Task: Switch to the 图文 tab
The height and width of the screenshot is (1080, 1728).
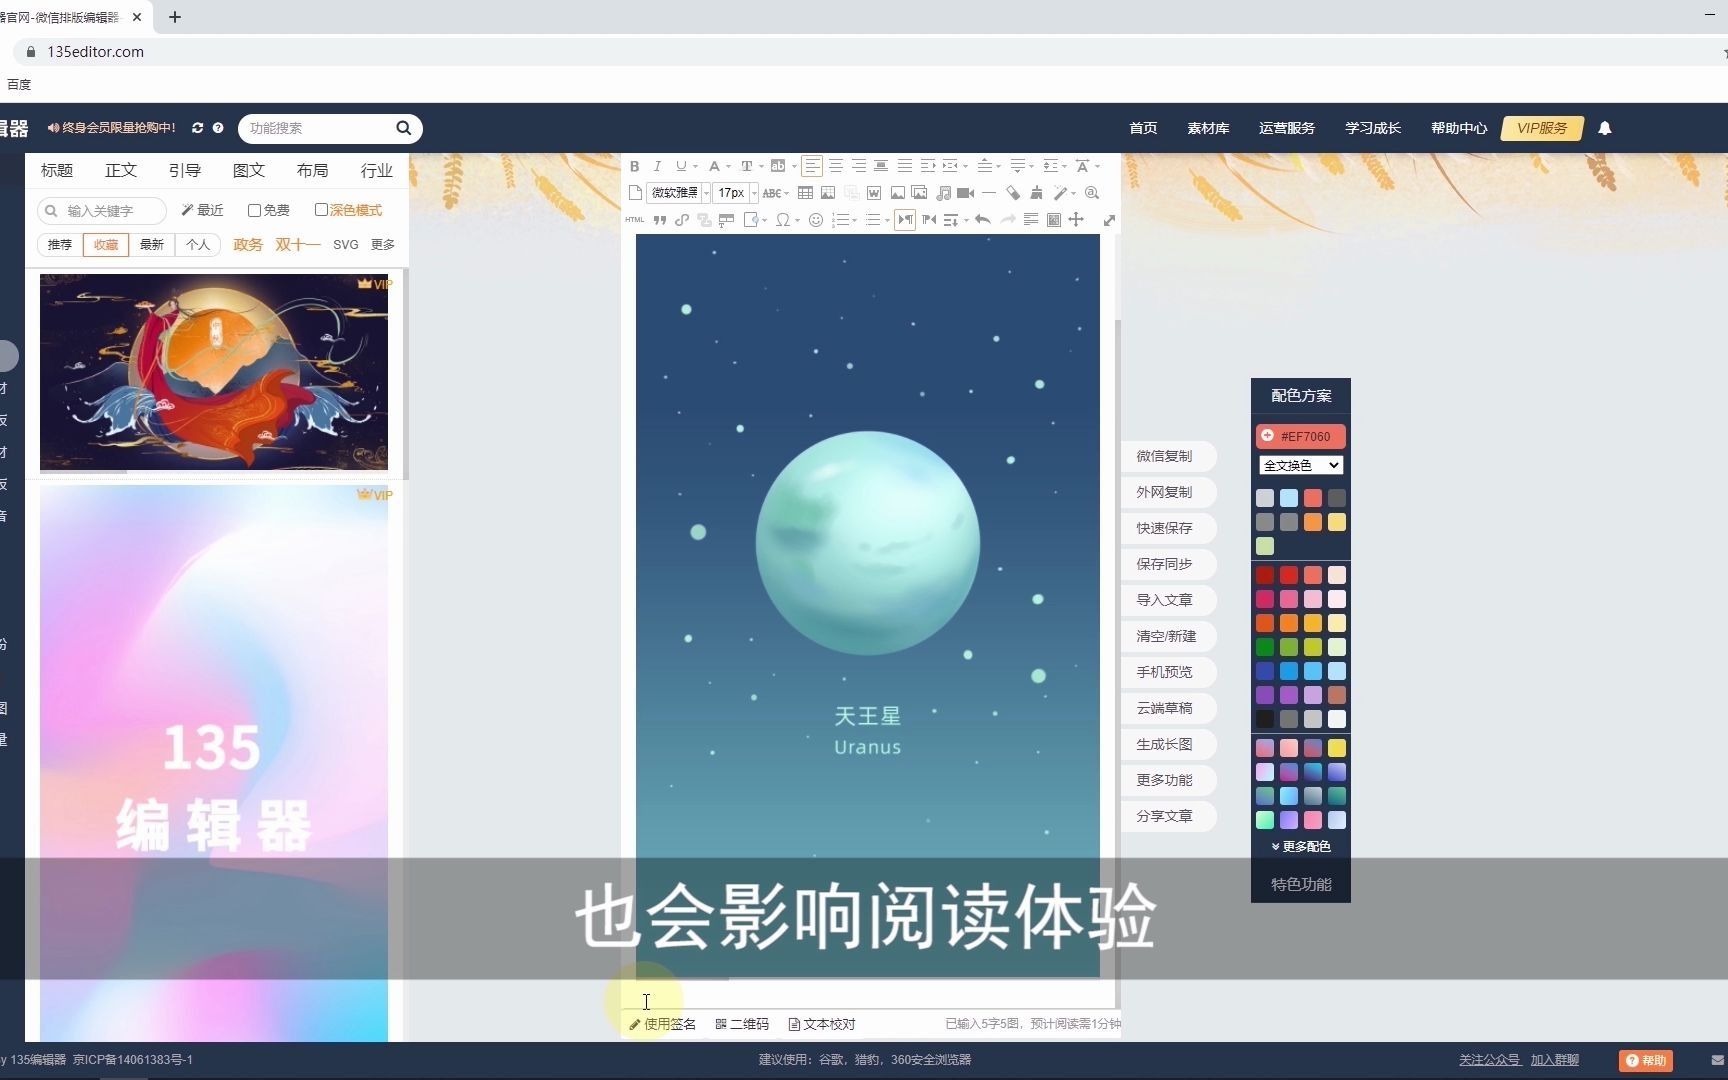Action: [x=249, y=170]
